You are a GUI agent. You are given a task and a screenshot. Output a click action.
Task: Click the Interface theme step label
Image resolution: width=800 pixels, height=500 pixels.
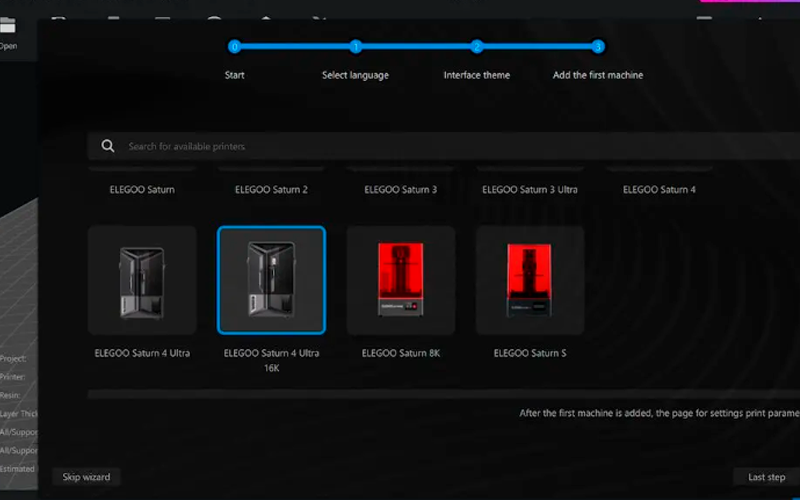[477, 75]
